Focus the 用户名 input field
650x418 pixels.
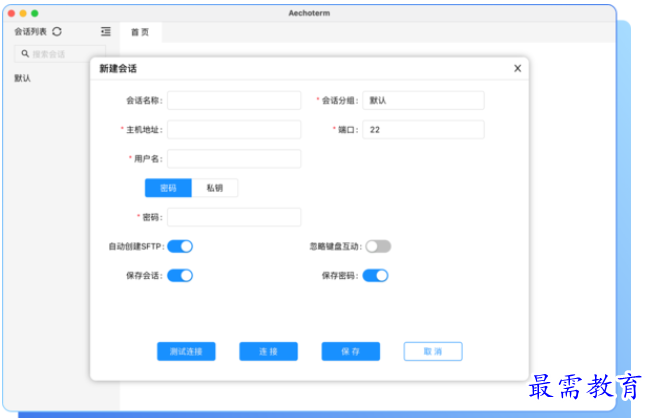[234, 159]
